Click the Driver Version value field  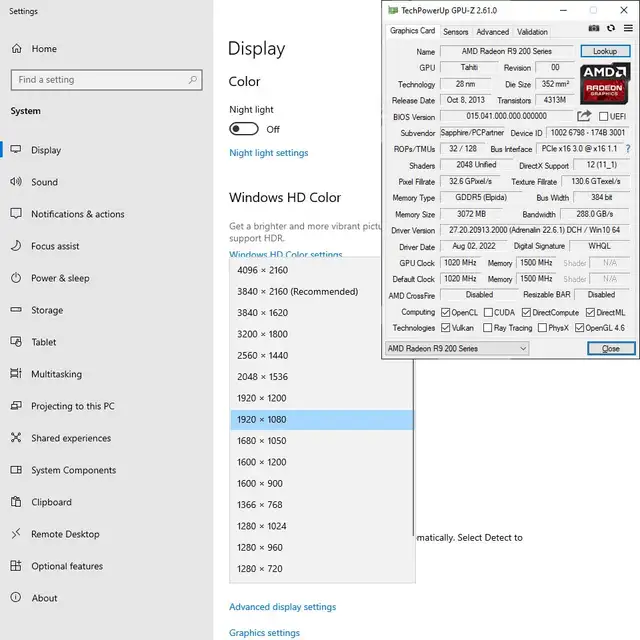pos(534,230)
